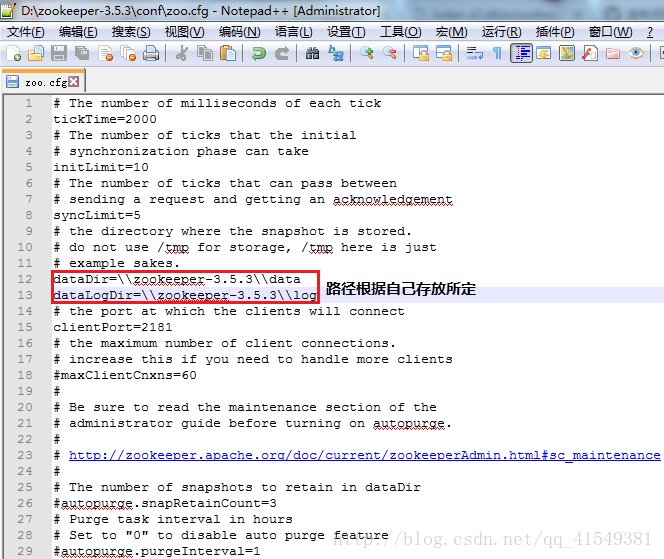Open the 设置(T) menu

tap(346, 32)
